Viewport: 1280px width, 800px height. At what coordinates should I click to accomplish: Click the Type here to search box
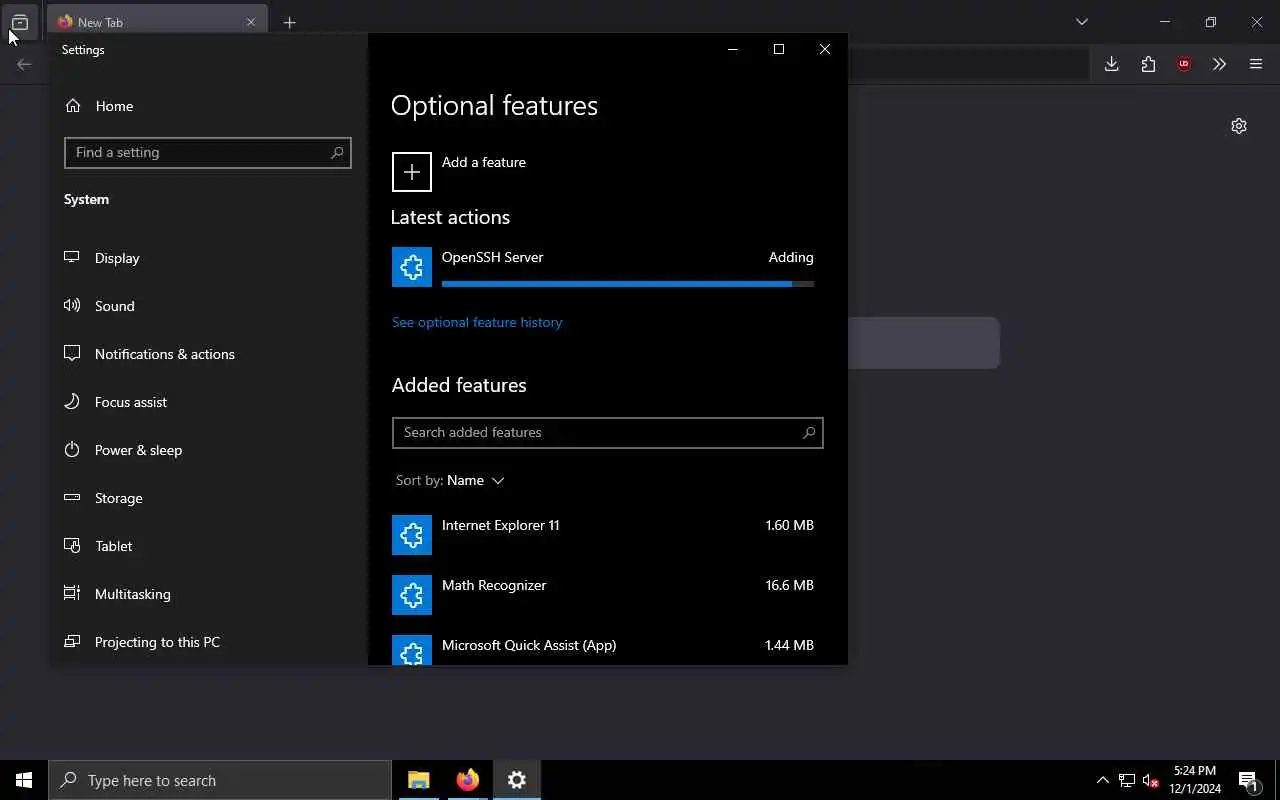click(220, 780)
